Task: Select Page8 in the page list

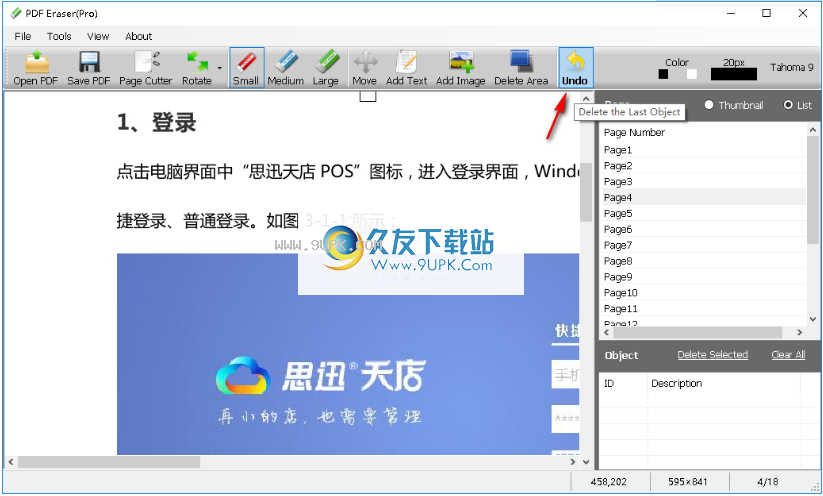Action: (x=702, y=261)
